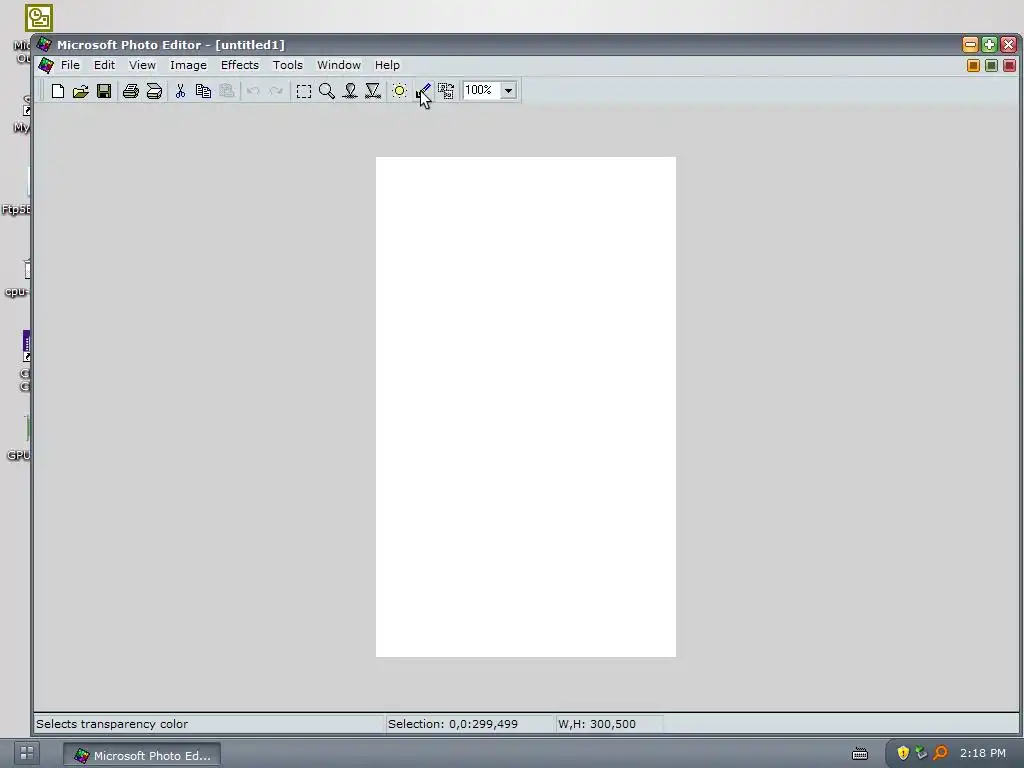Viewport: 1024px width, 768px height.
Task: Click the 'Selects transparency color' status message
Action: coord(112,724)
